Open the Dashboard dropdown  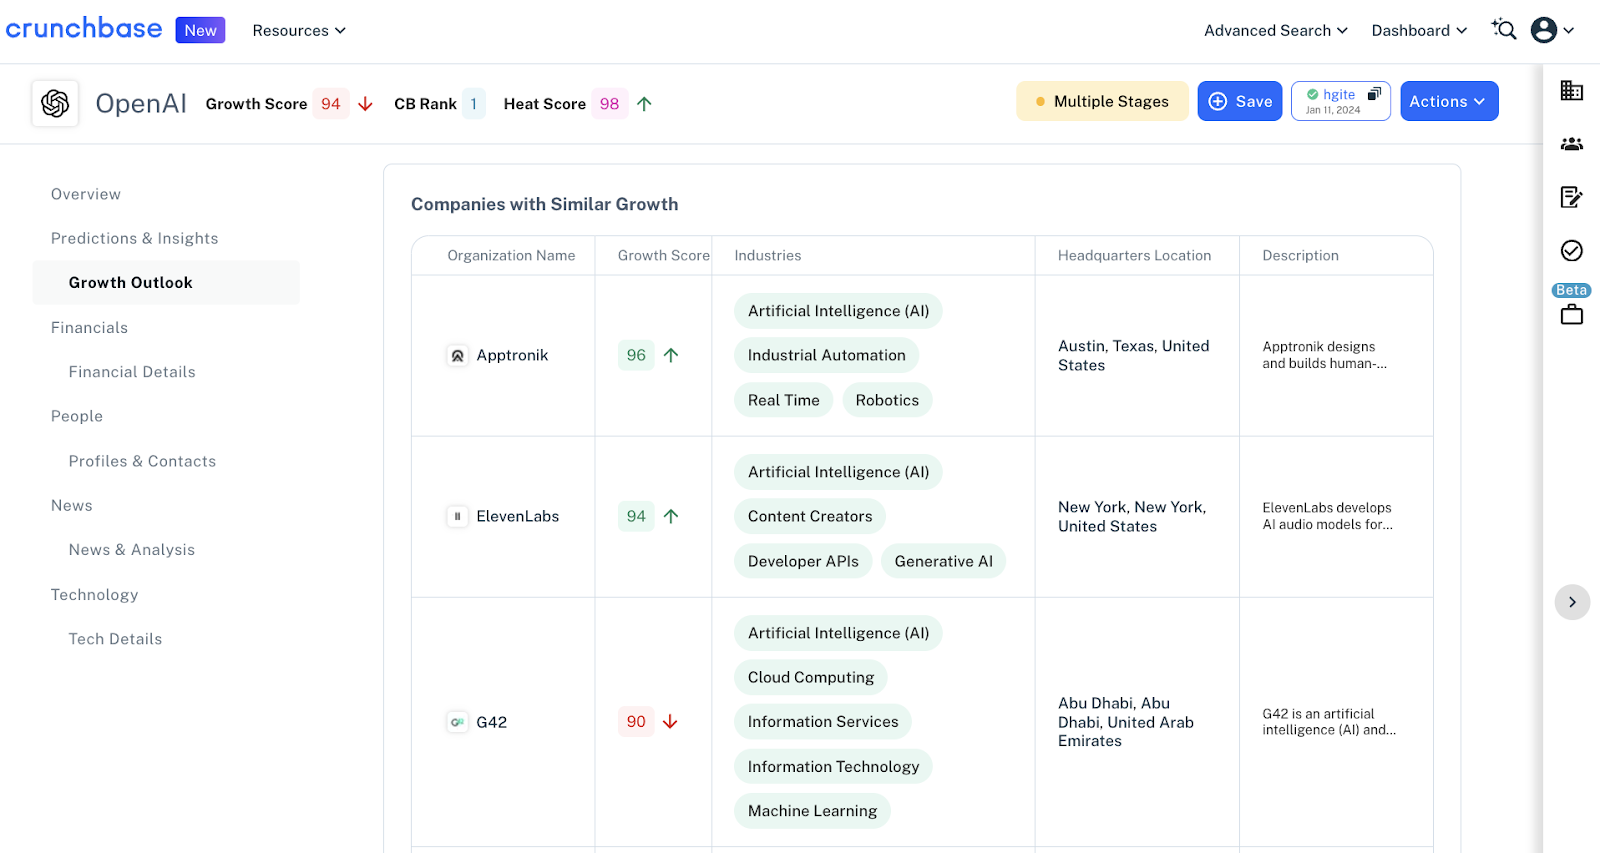[1419, 31]
